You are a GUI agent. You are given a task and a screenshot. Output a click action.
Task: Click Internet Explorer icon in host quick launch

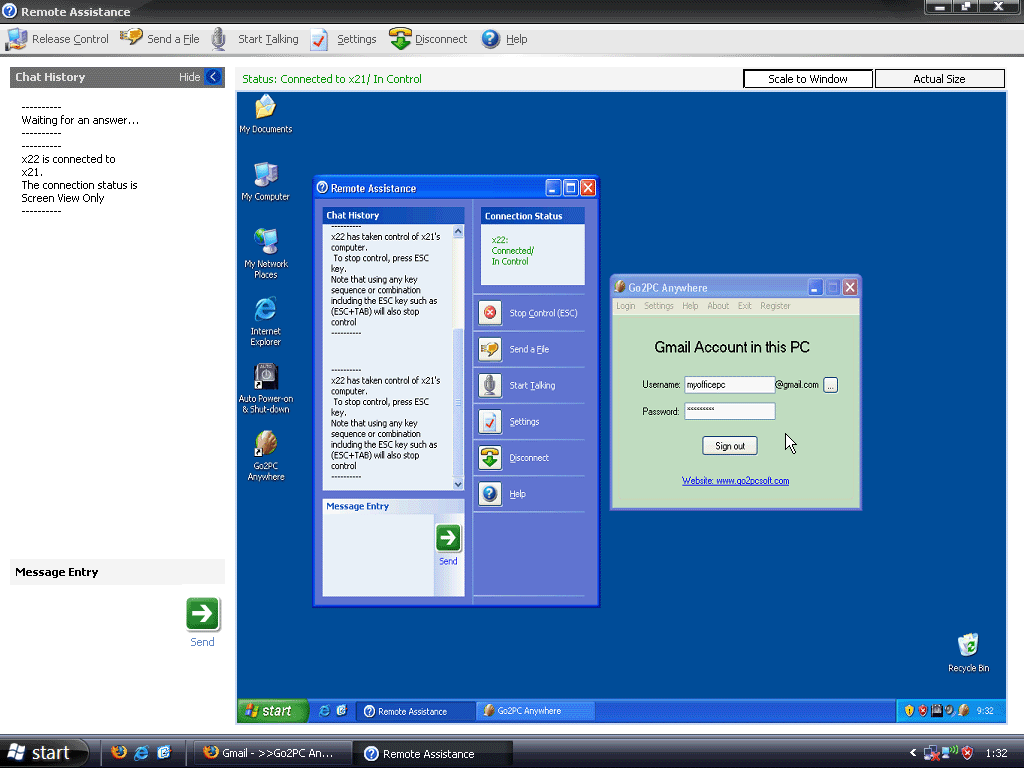click(141, 752)
